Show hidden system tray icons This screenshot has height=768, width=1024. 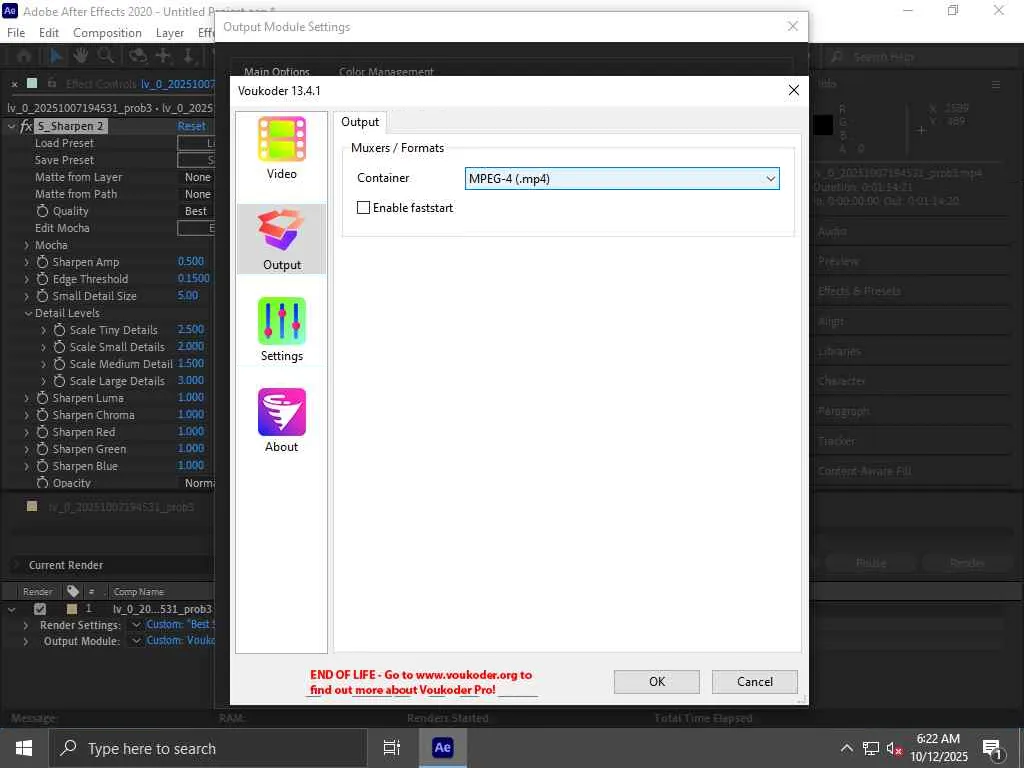click(x=846, y=748)
